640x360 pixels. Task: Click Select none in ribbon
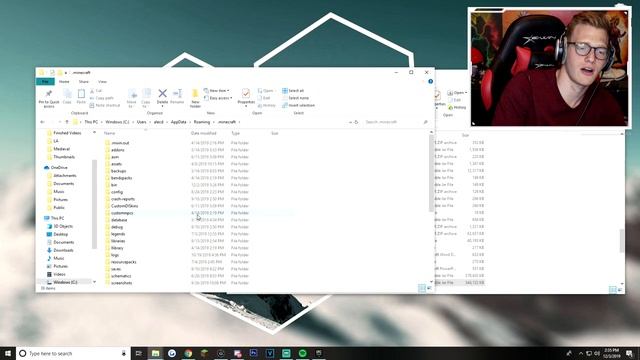coord(295,98)
